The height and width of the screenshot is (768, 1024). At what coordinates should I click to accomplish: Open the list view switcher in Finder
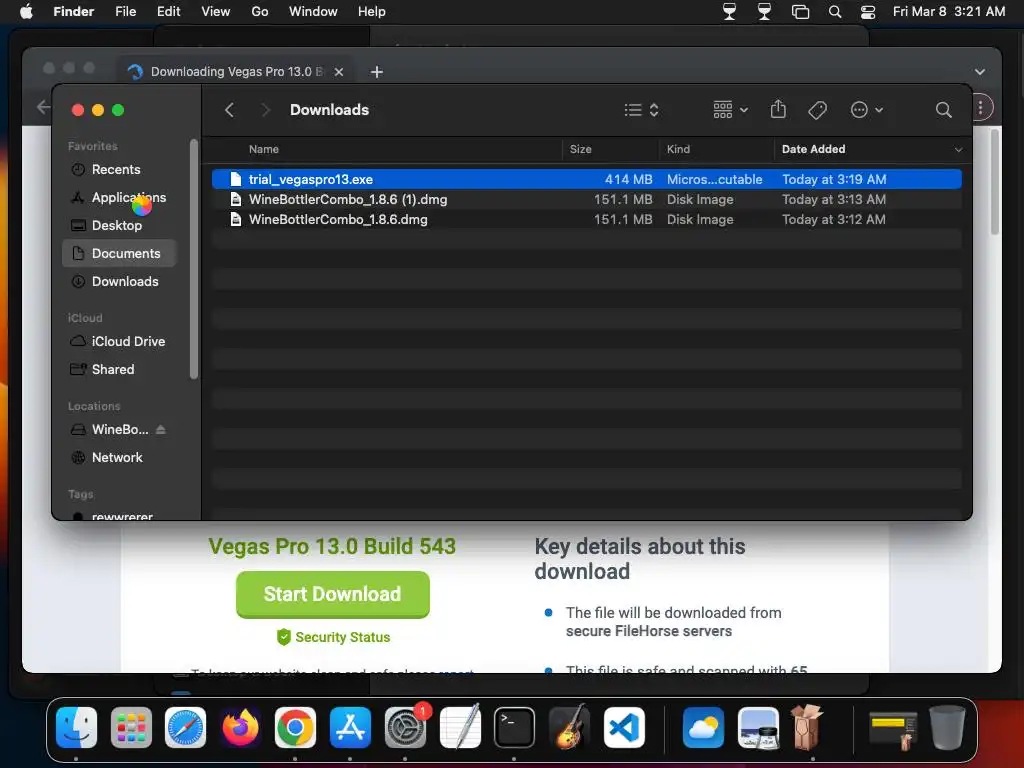[641, 110]
